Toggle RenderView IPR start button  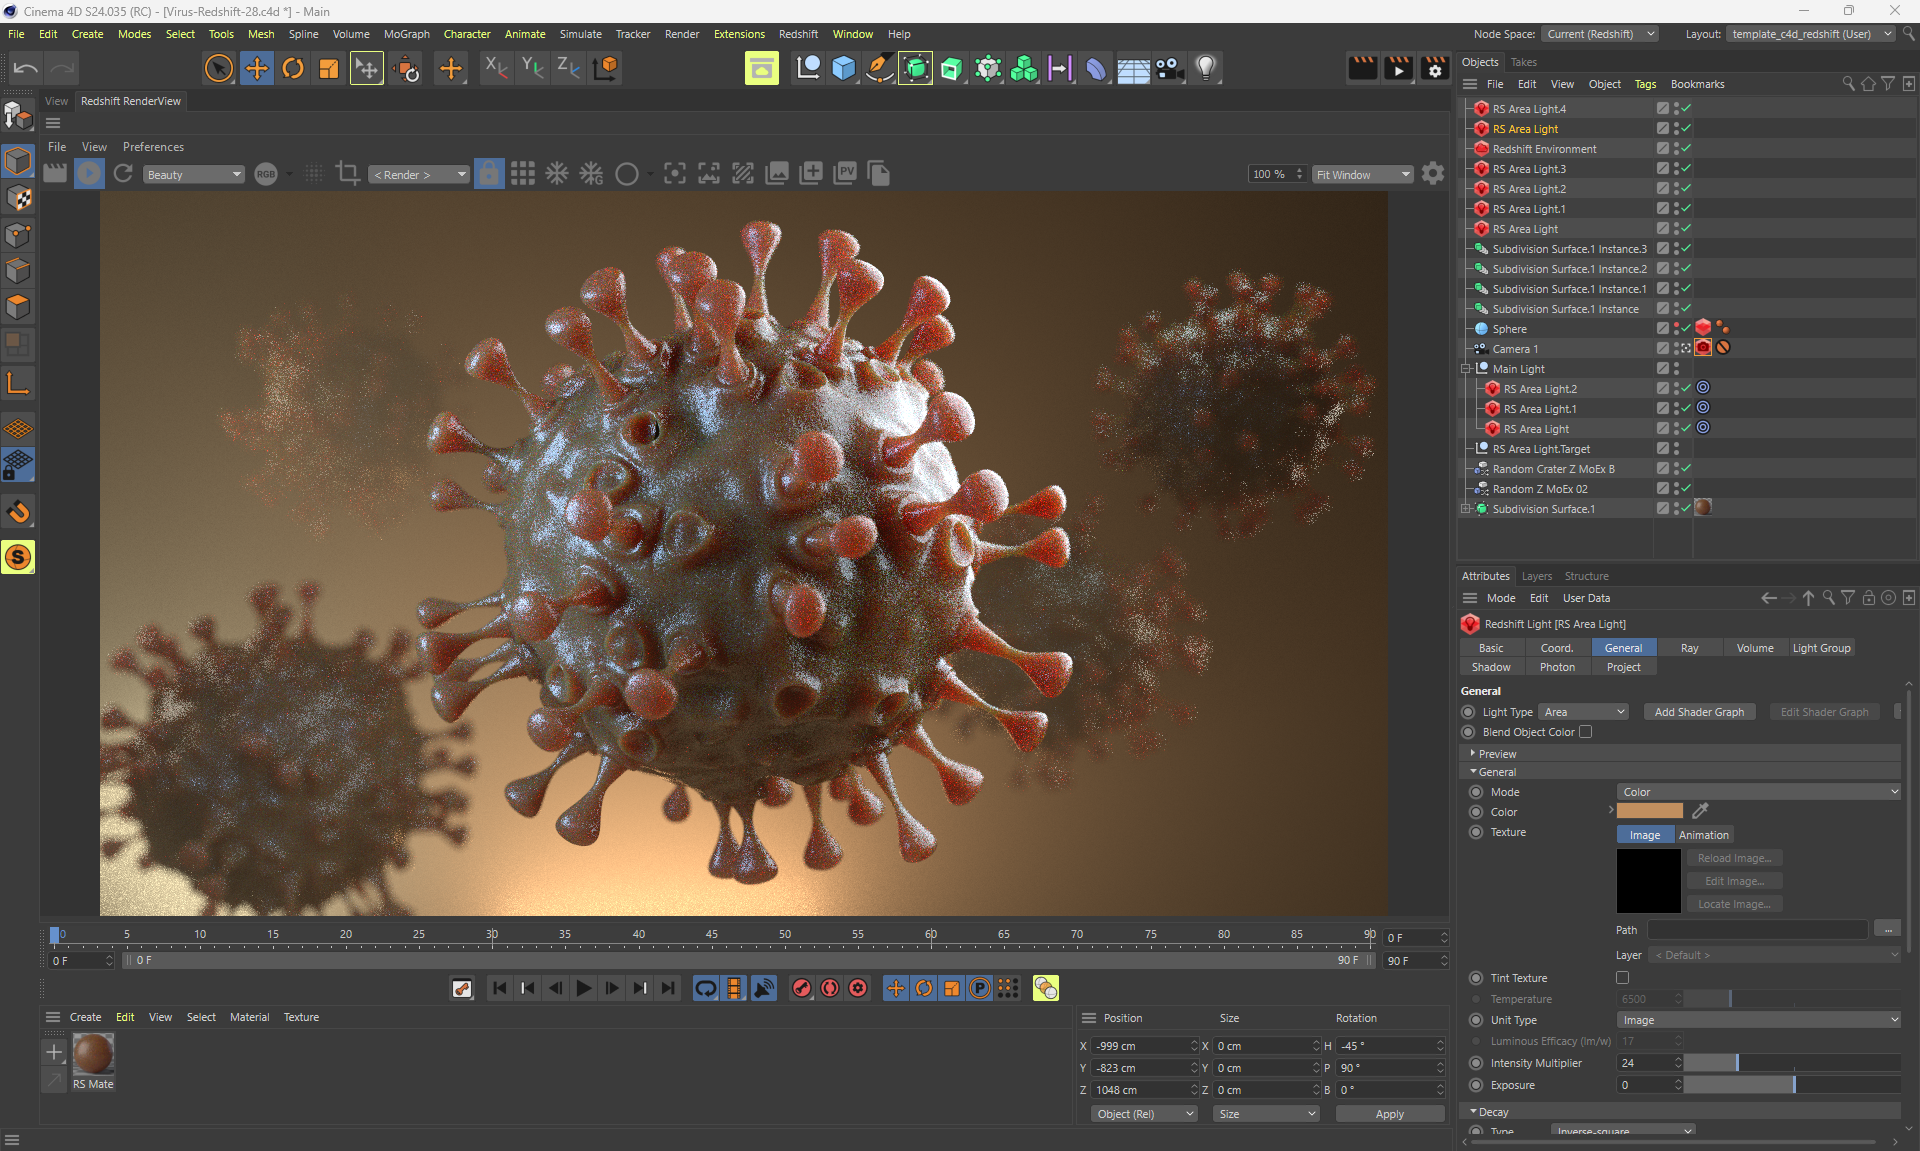89,174
